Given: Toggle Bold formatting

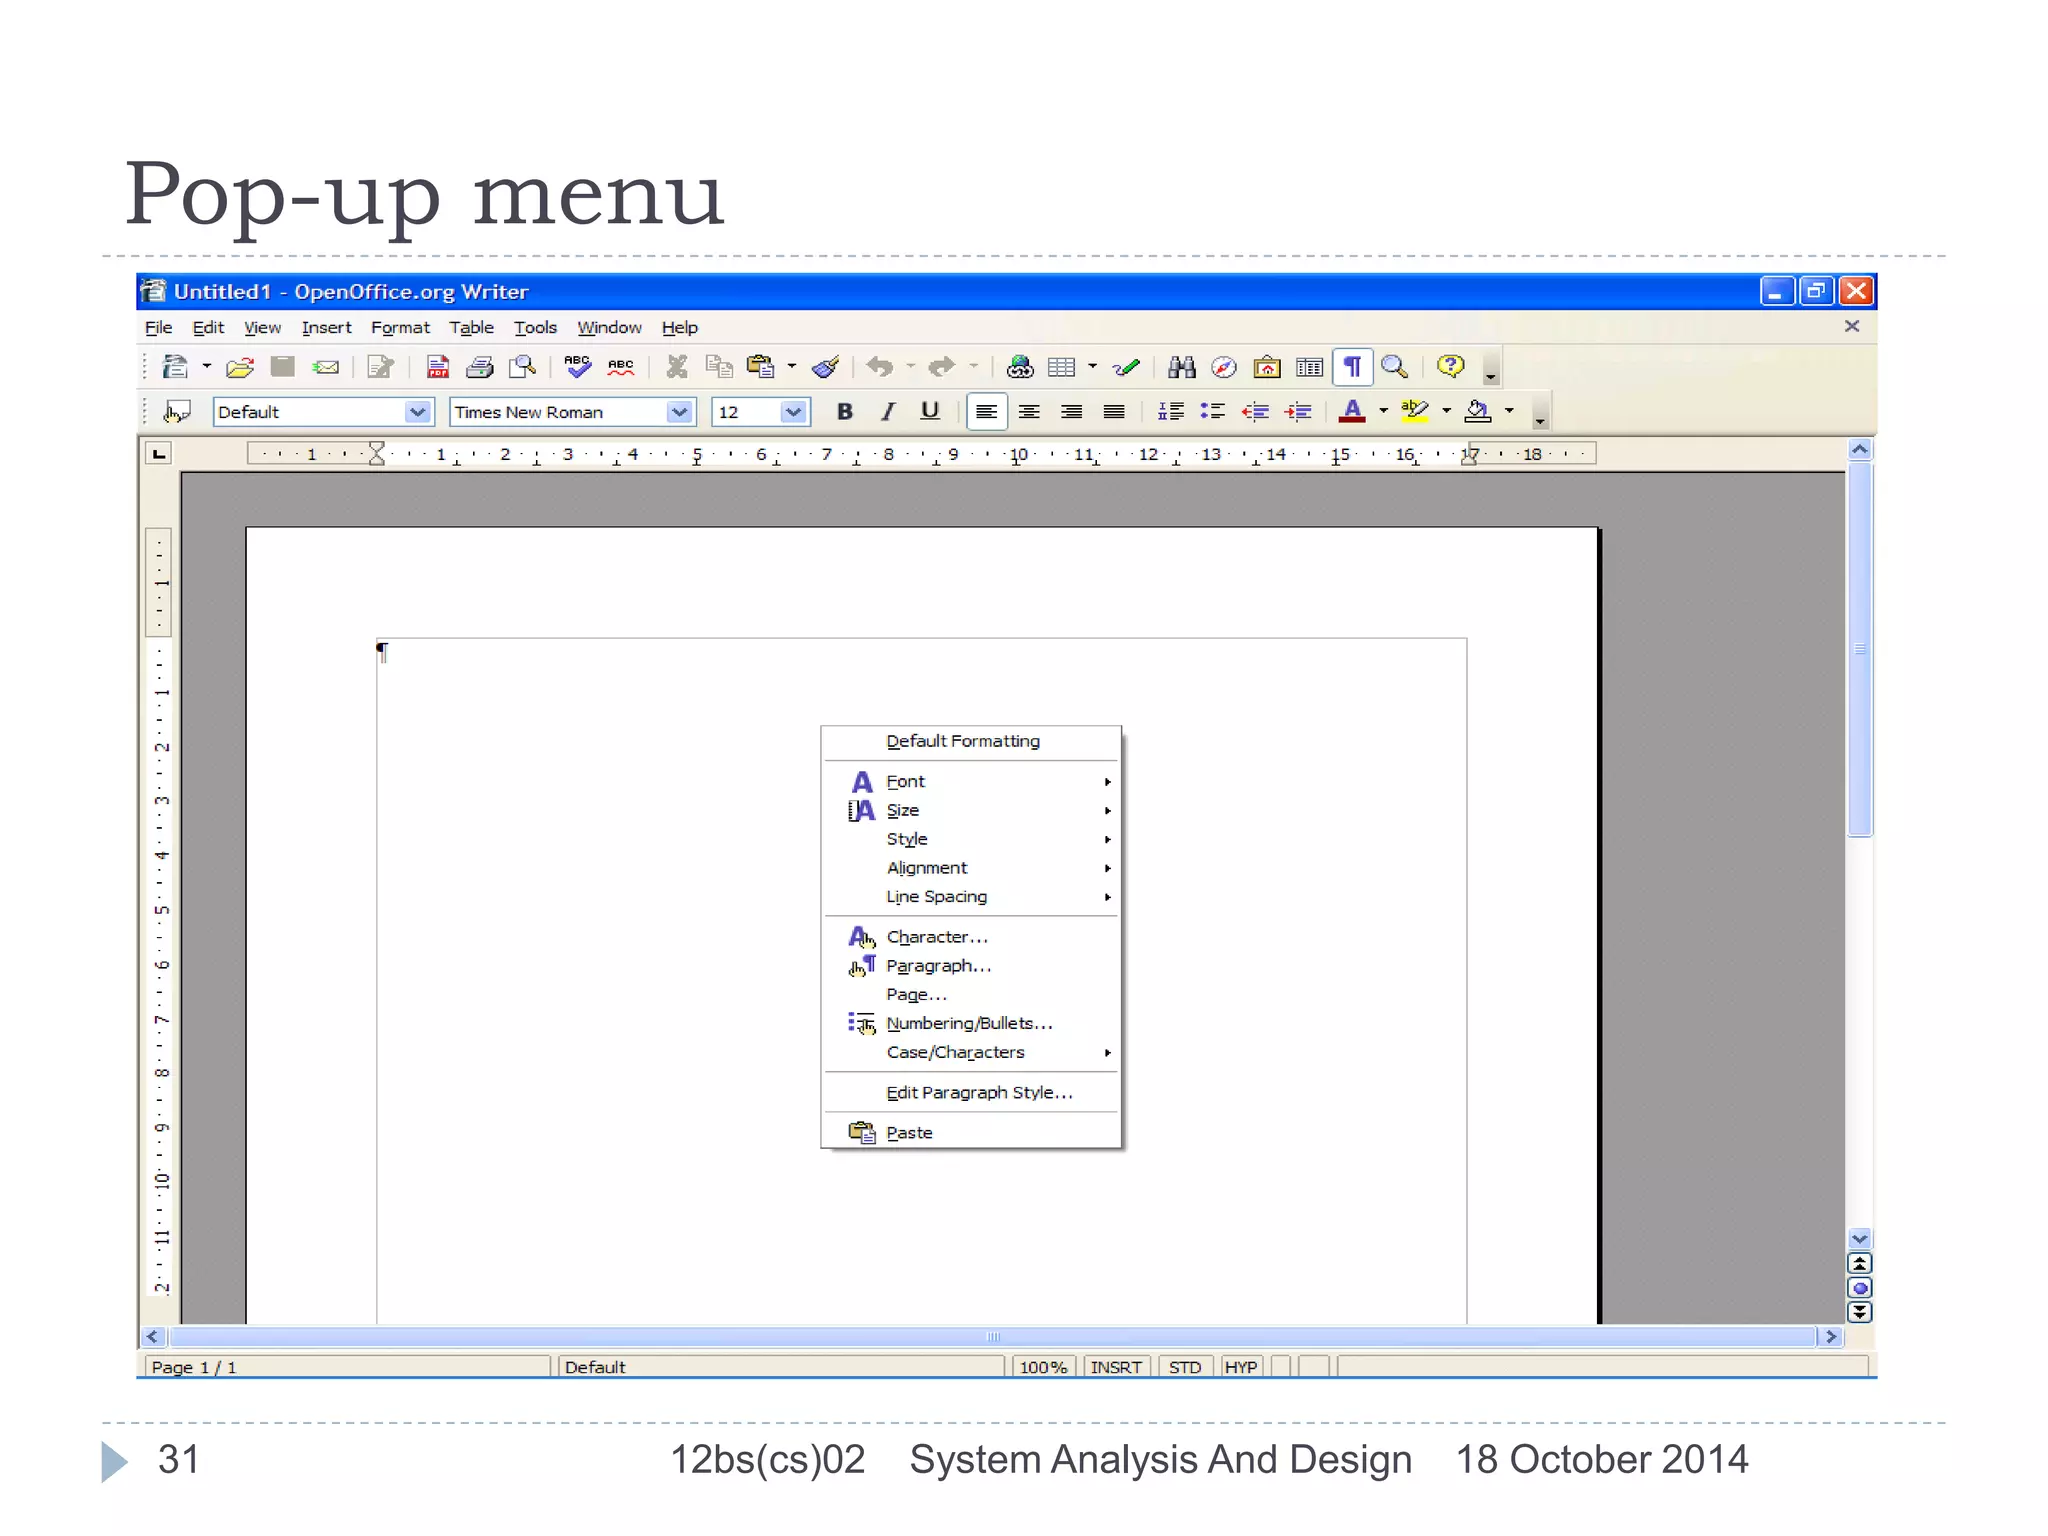Looking at the screenshot, I should [845, 411].
